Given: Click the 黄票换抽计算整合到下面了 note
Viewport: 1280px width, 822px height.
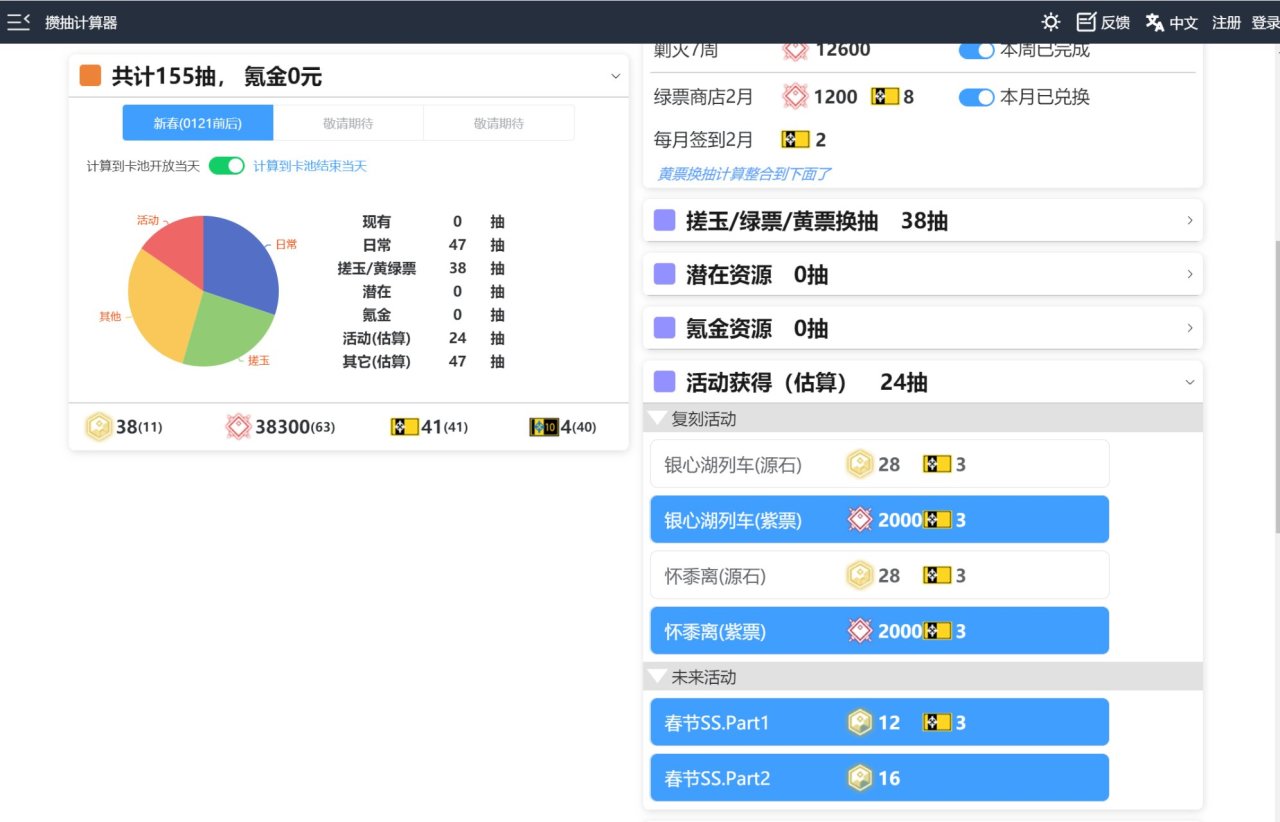Looking at the screenshot, I should pyautogui.click(x=744, y=174).
